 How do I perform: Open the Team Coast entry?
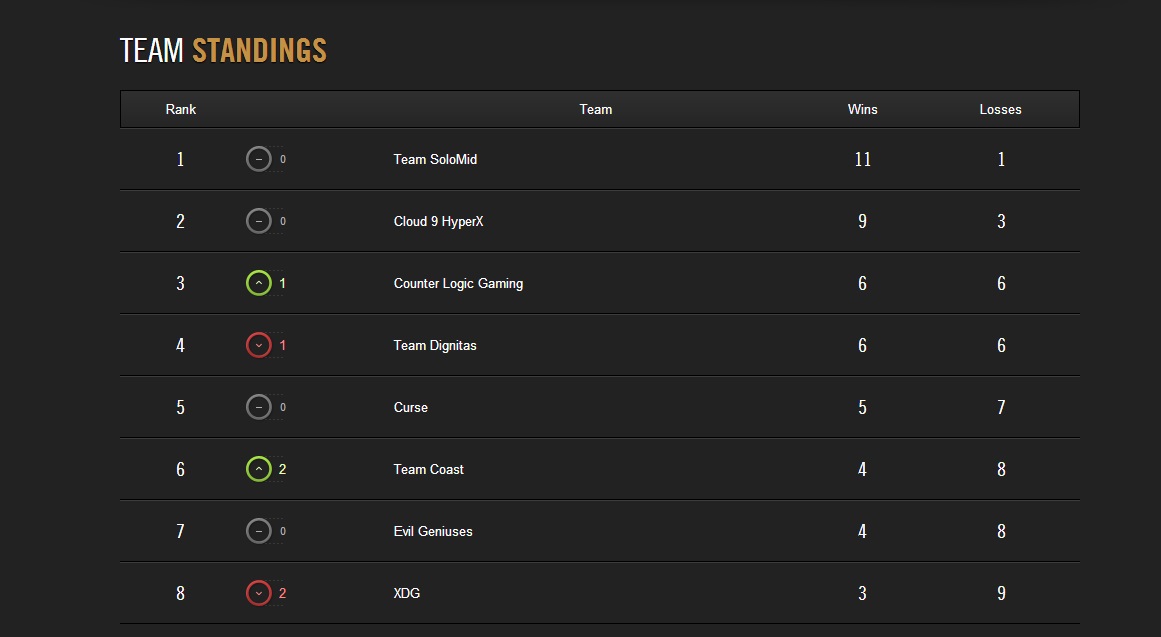(429, 470)
